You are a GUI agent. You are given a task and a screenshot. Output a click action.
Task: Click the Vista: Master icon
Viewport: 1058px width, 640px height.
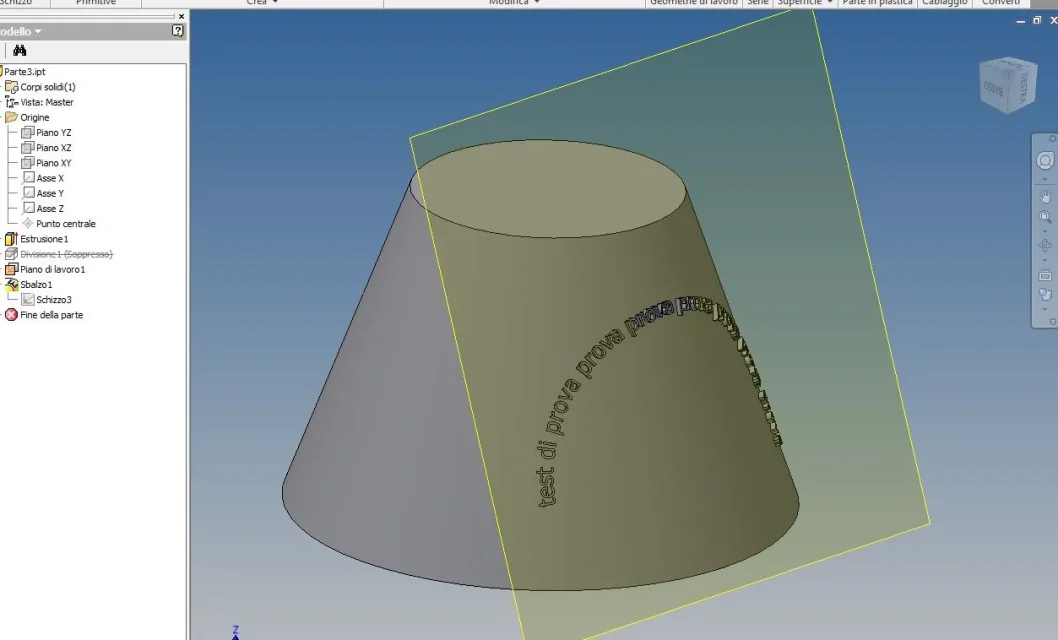tap(11, 102)
